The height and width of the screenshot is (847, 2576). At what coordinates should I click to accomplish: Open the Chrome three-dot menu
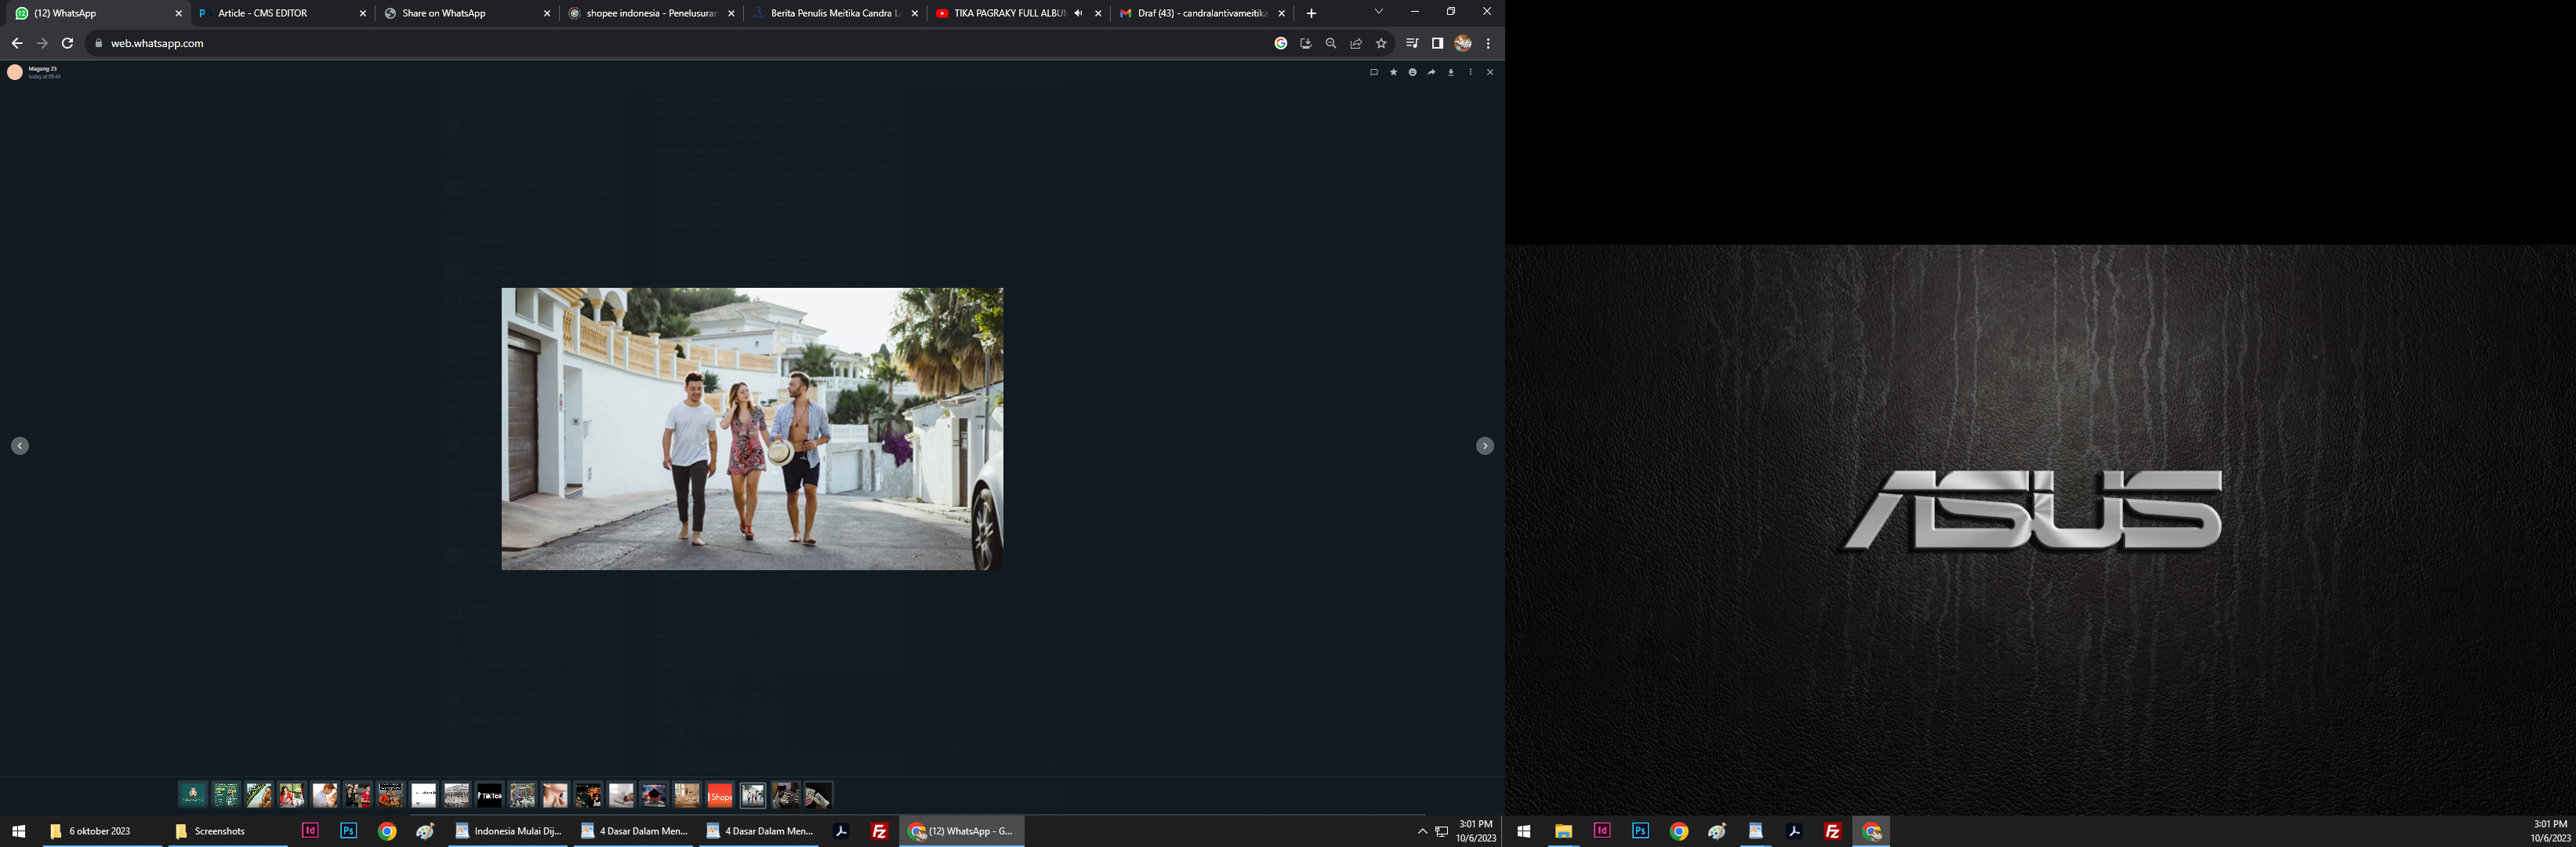point(1489,43)
